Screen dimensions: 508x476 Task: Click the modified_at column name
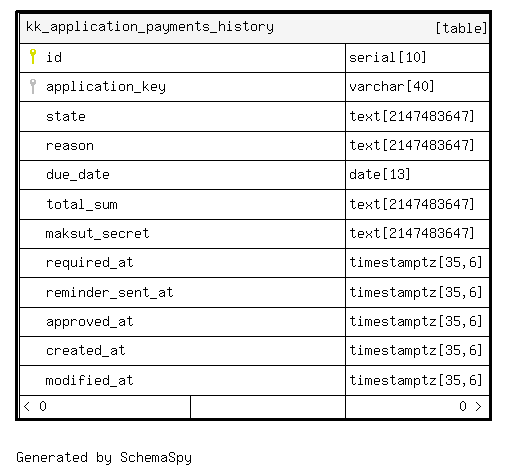coord(90,380)
